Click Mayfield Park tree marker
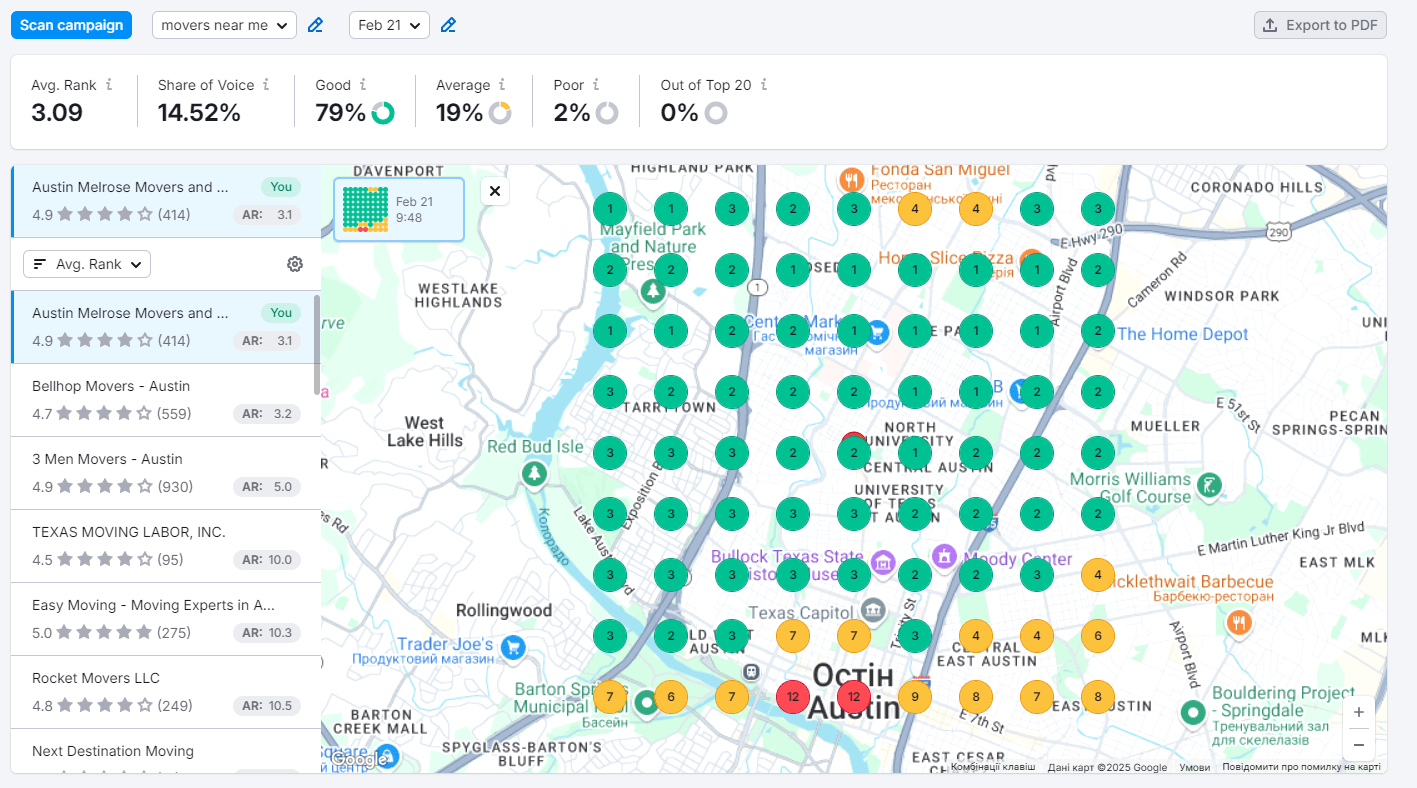Viewport: 1417px width, 788px height. tap(653, 291)
